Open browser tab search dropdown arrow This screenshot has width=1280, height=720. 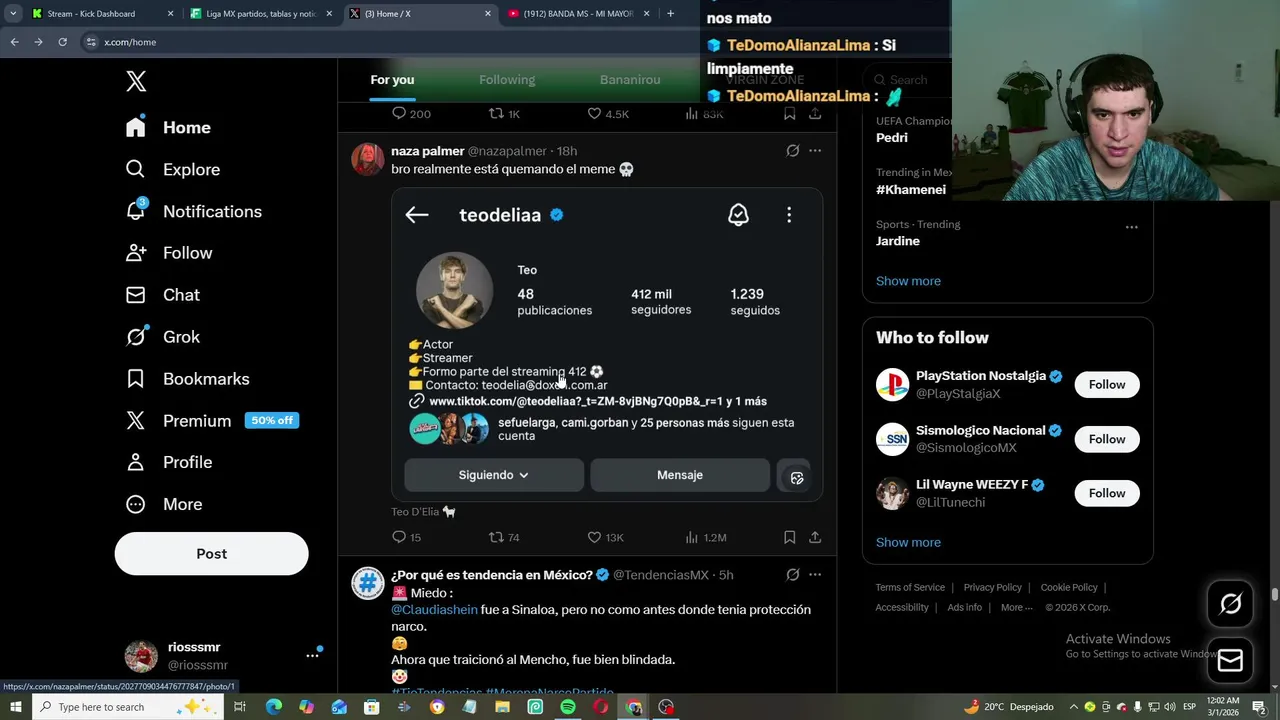coord(13,14)
